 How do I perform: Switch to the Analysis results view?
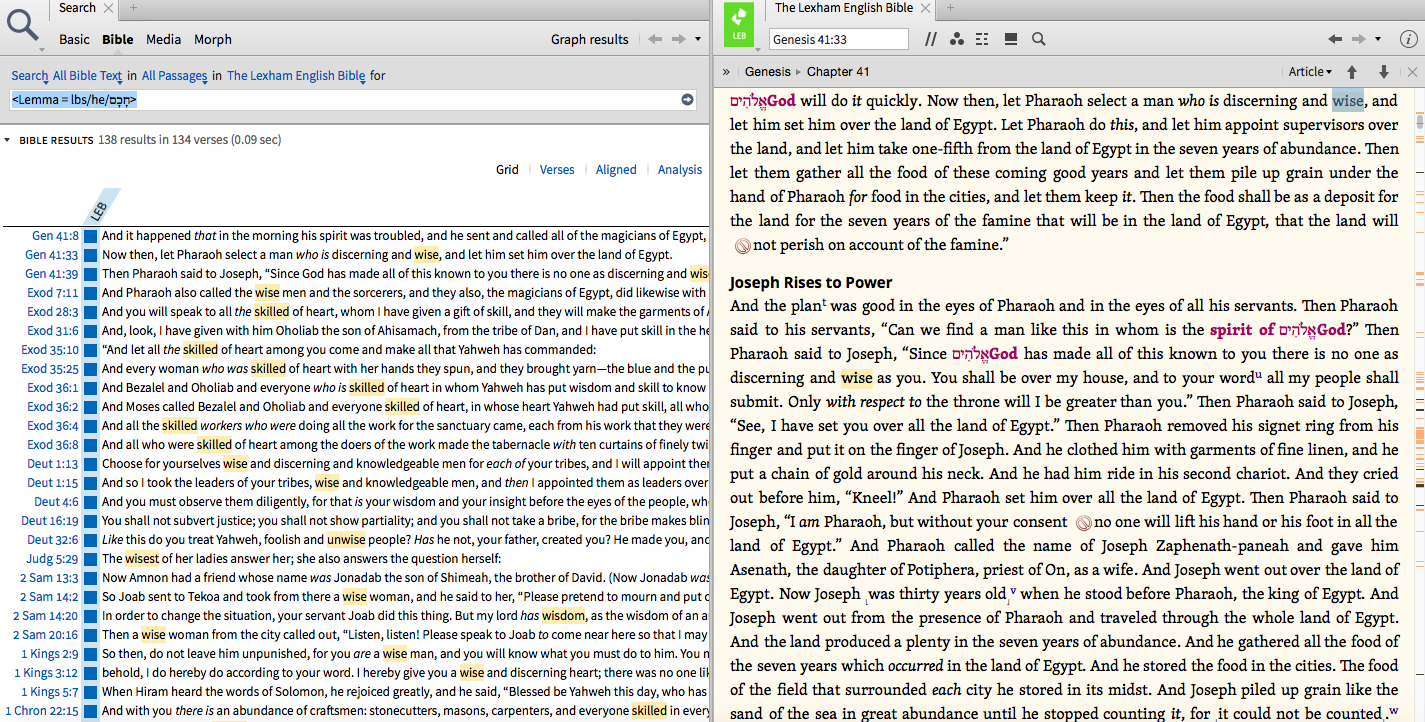[680, 170]
